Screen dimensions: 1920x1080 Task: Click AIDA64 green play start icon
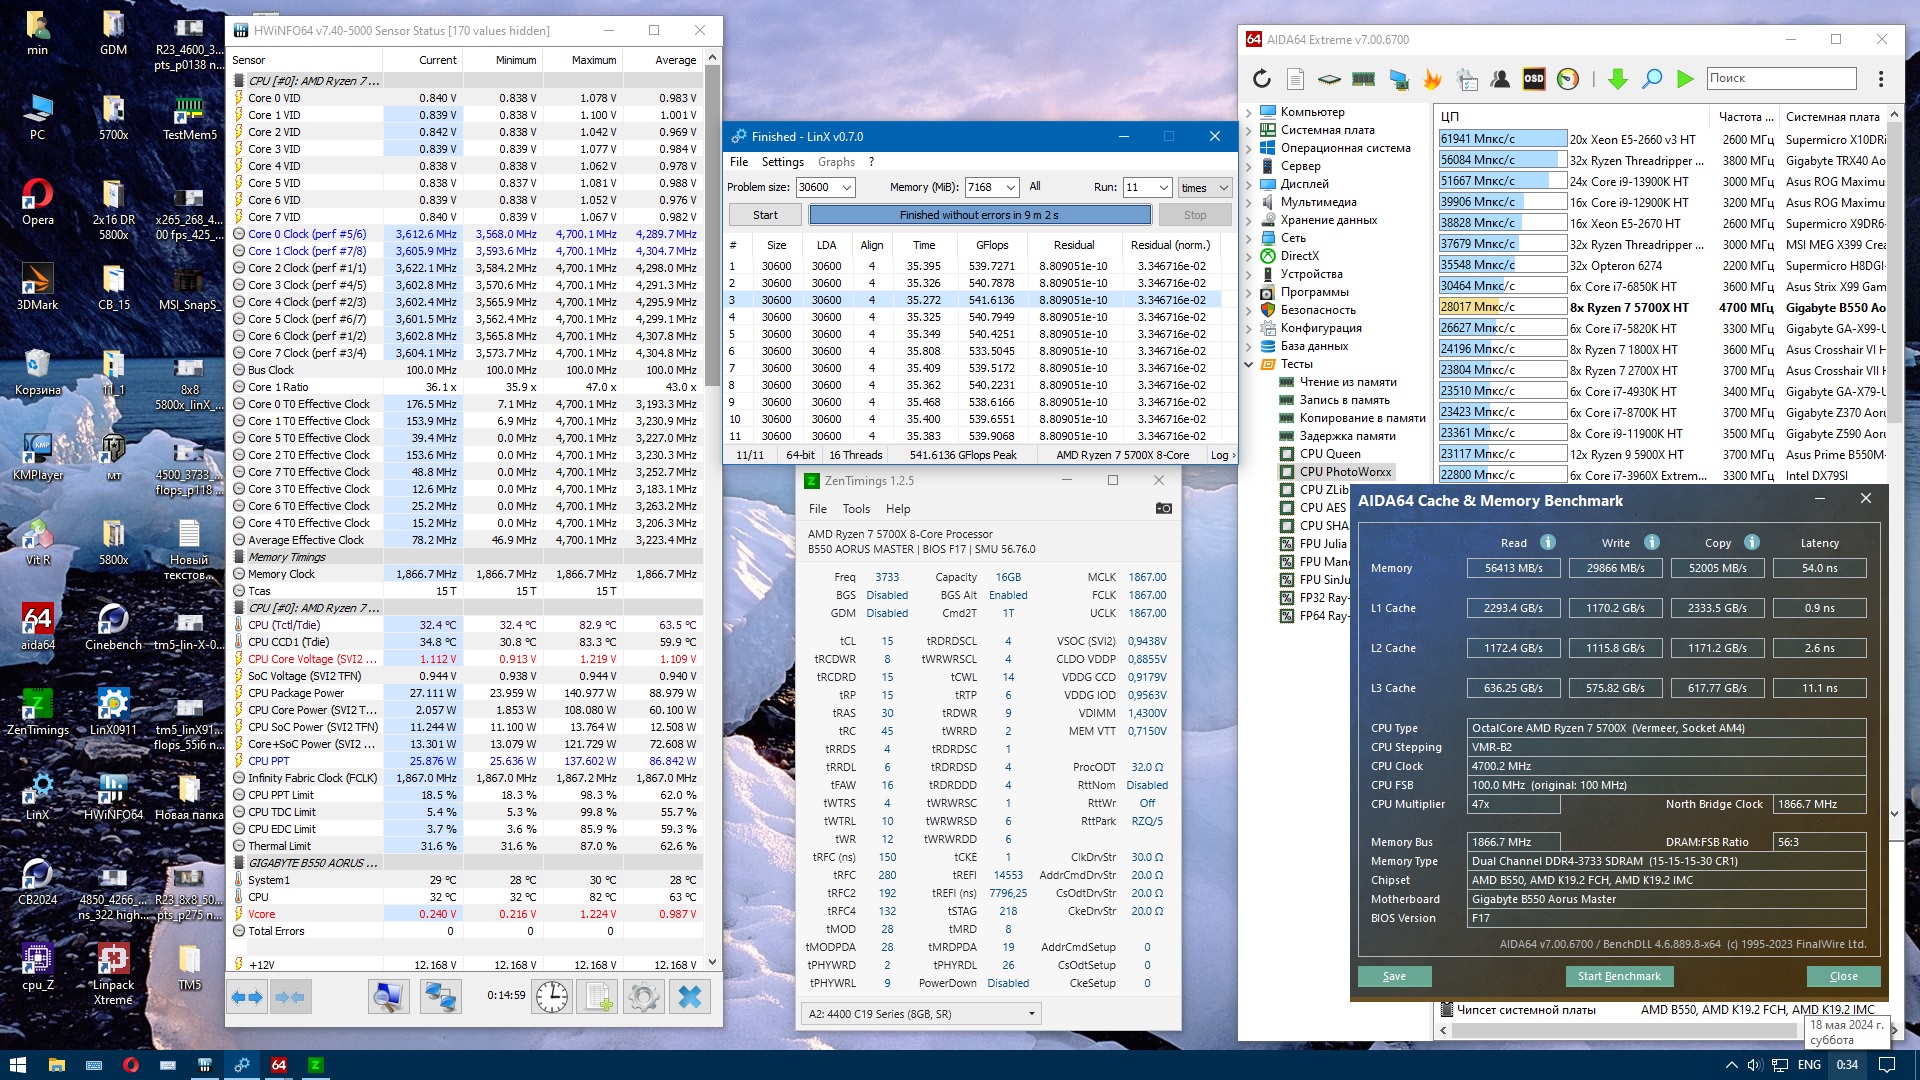point(1685,78)
